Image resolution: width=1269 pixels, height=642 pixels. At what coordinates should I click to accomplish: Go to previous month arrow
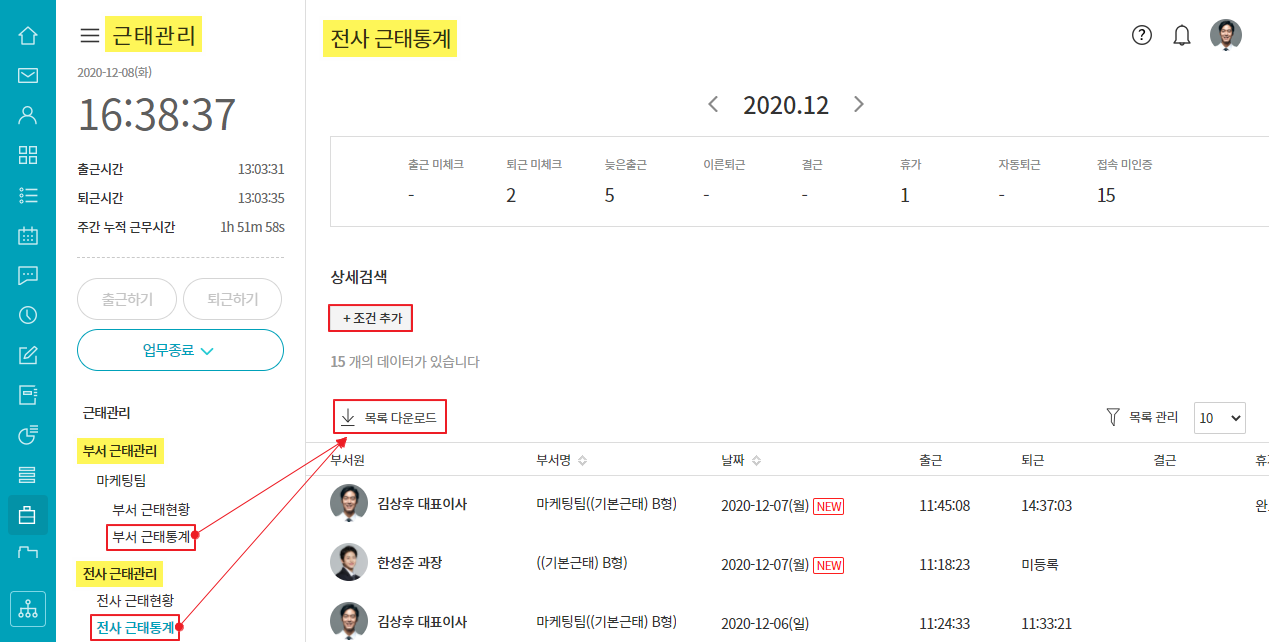(713, 104)
